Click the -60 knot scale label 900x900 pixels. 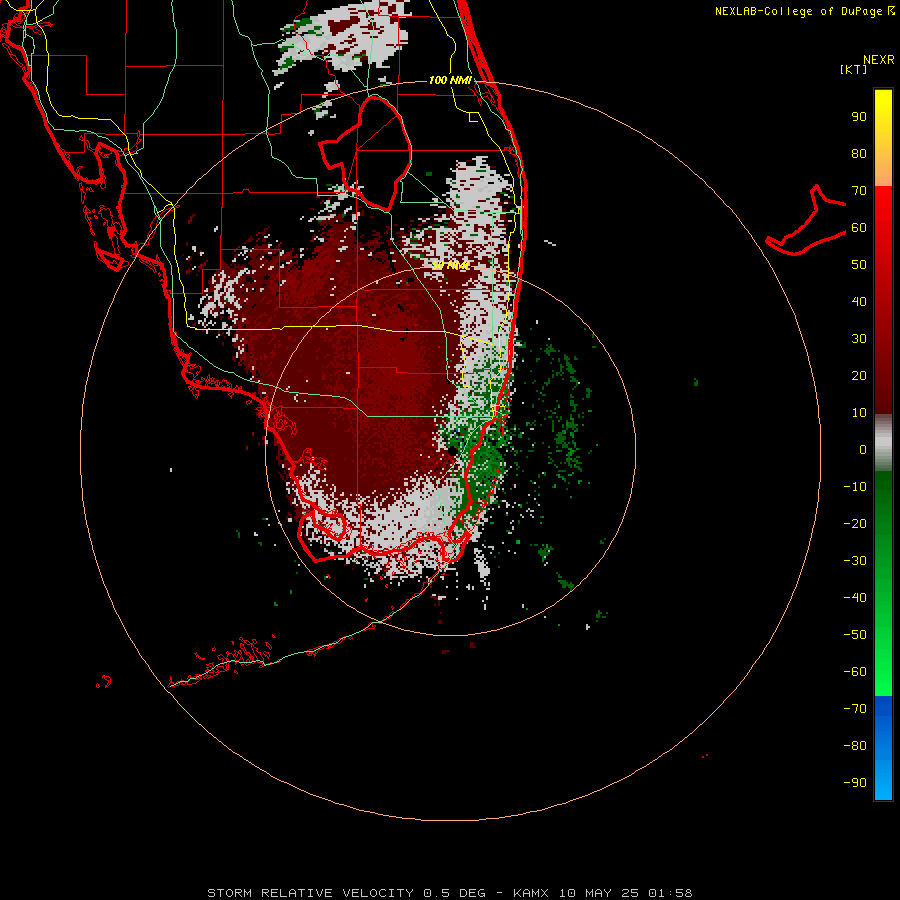855,672
